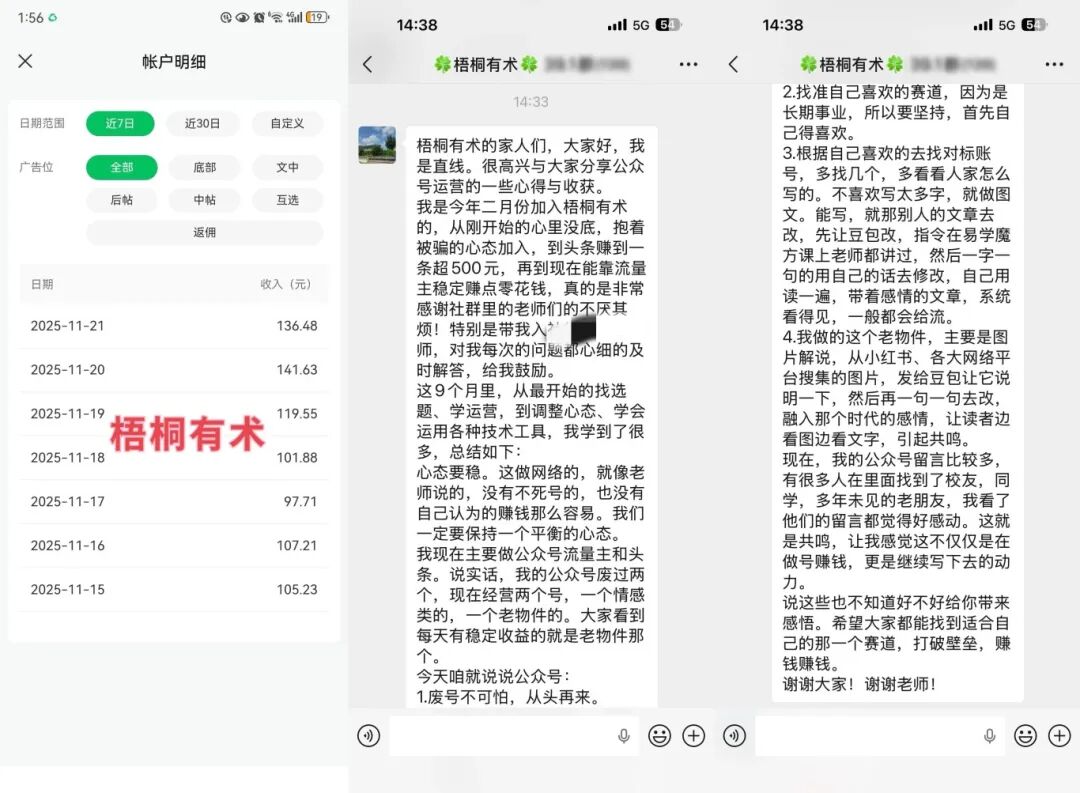Viewport: 1080px width, 793px height.
Task: Select the 全部 ad position filter
Action: pos(121,167)
